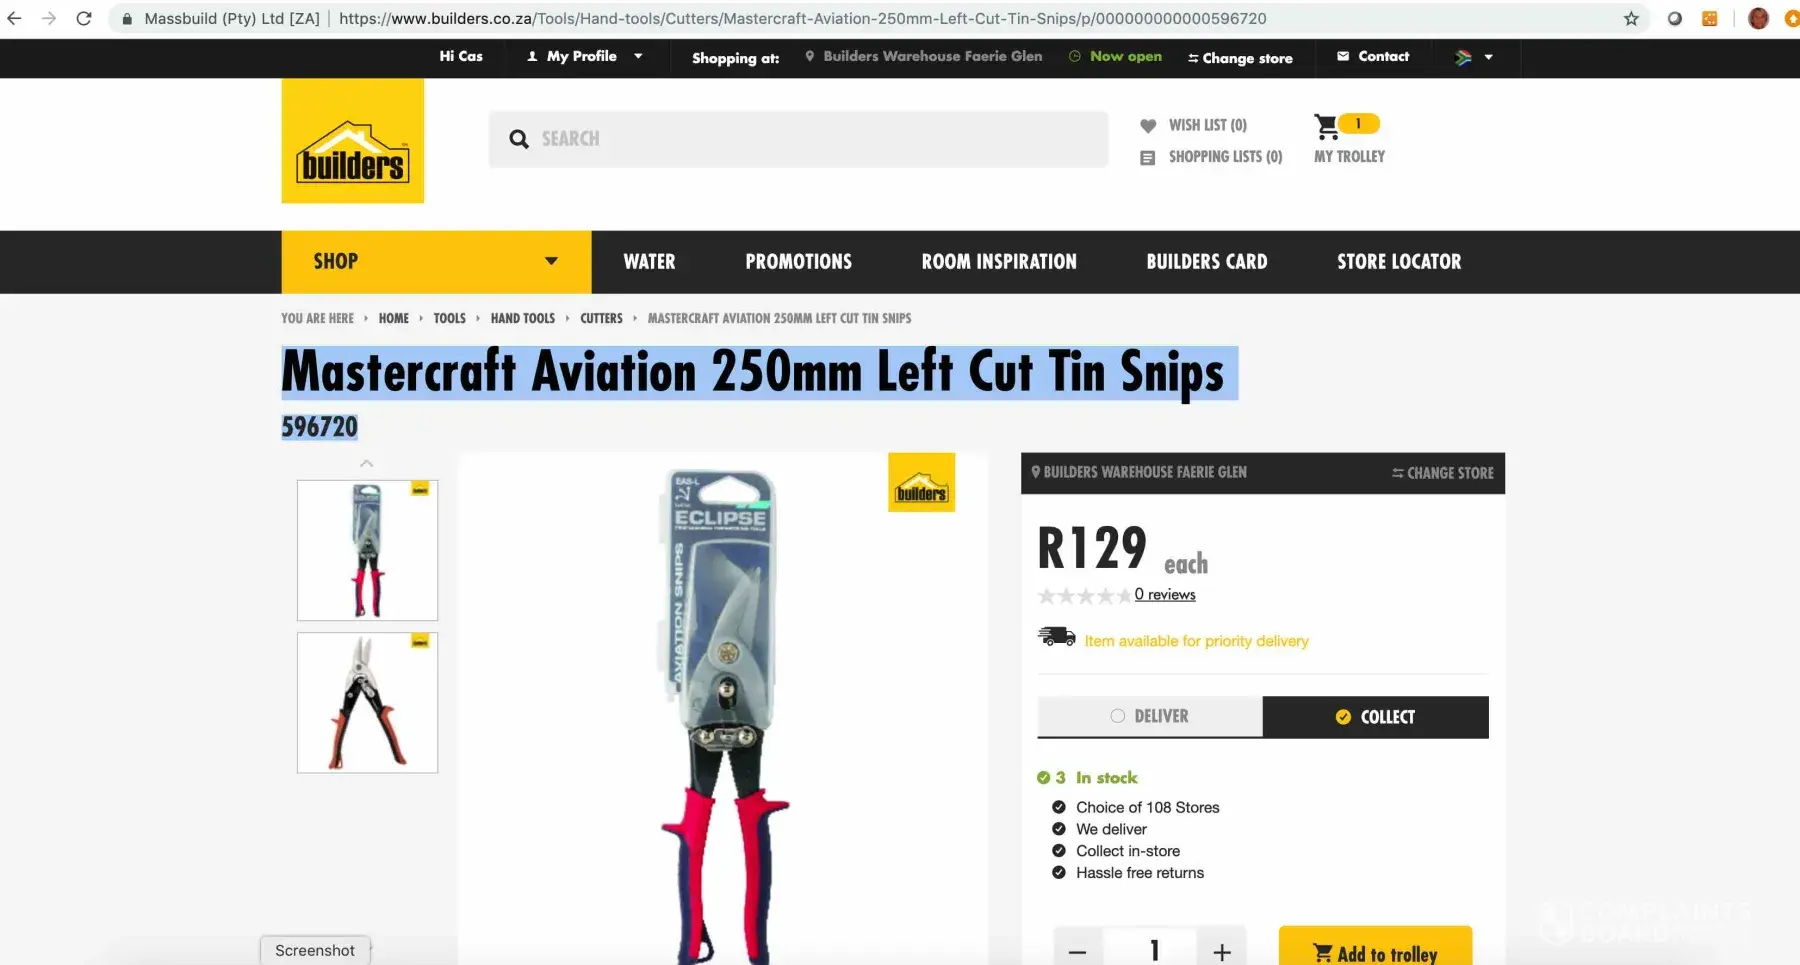This screenshot has height=965, width=1800.
Task: Click Add to trolley button
Action: pos(1375,948)
